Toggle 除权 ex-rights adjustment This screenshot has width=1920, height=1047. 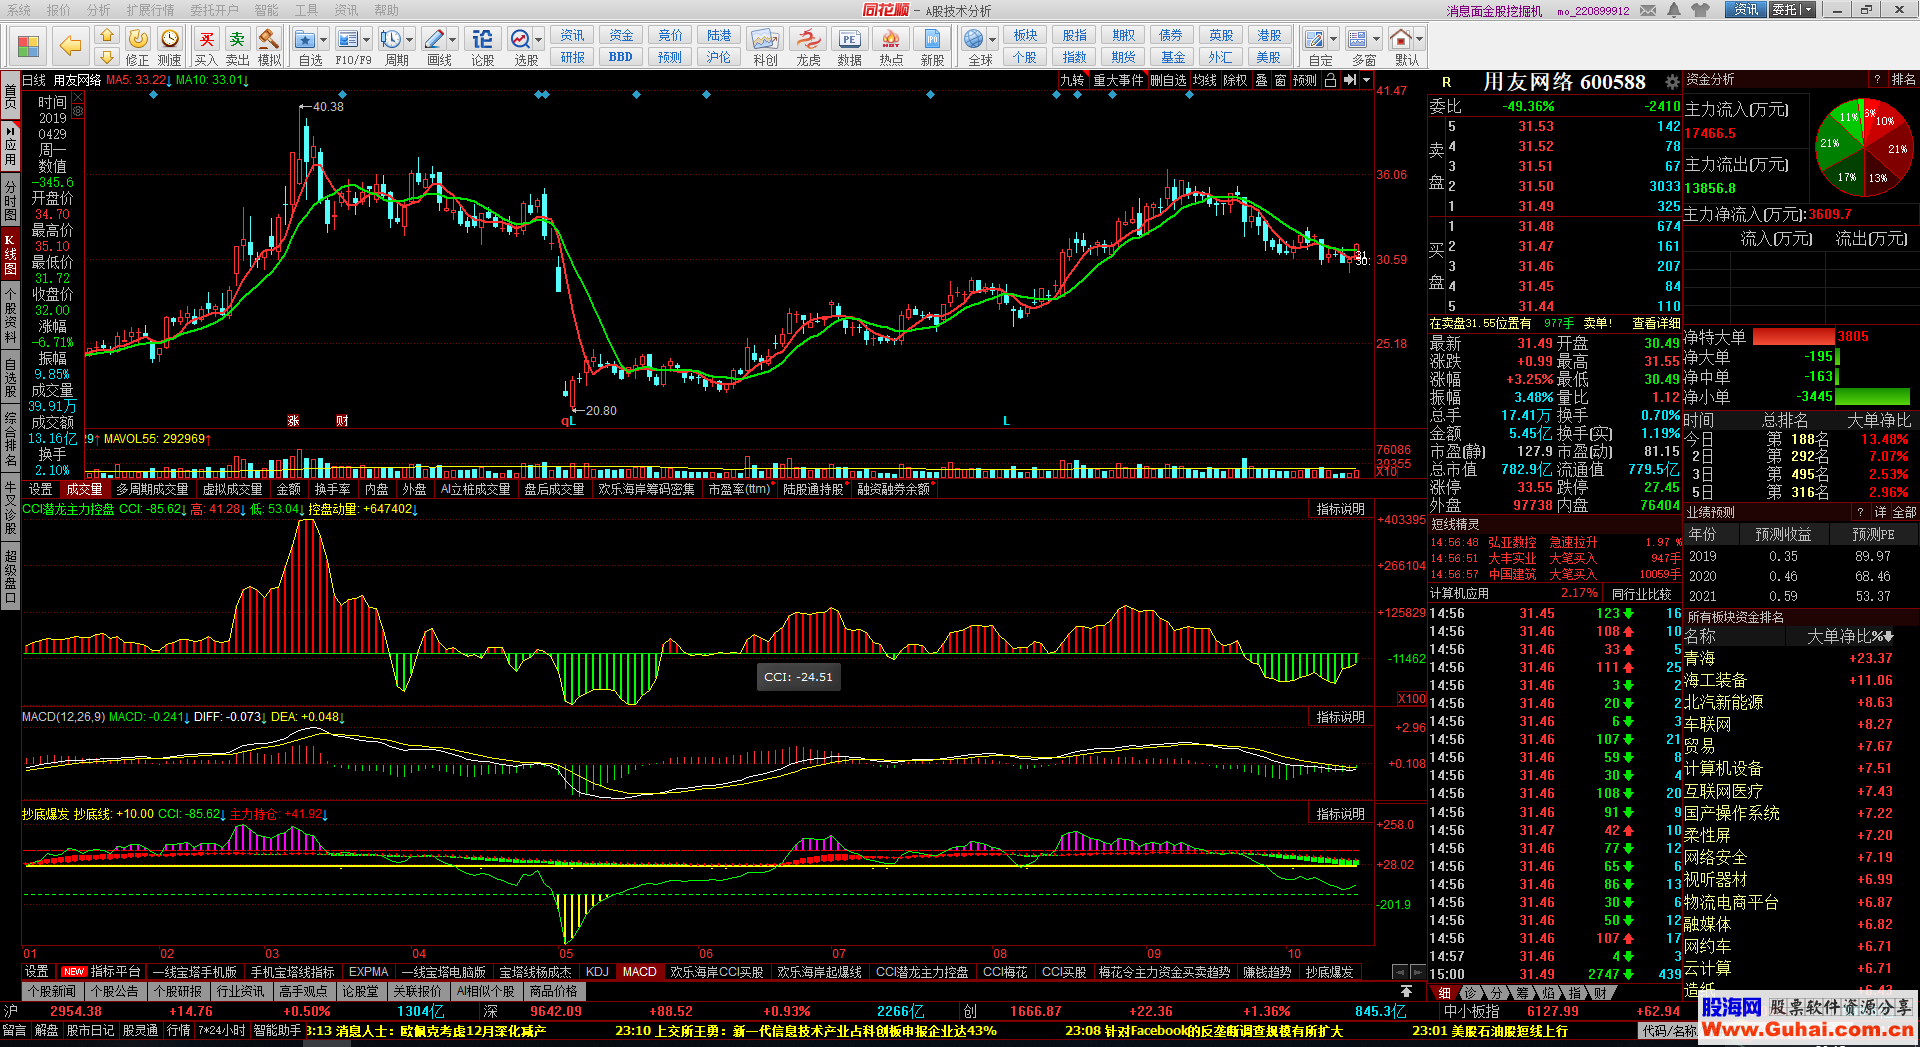click(x=1235, y=80)
